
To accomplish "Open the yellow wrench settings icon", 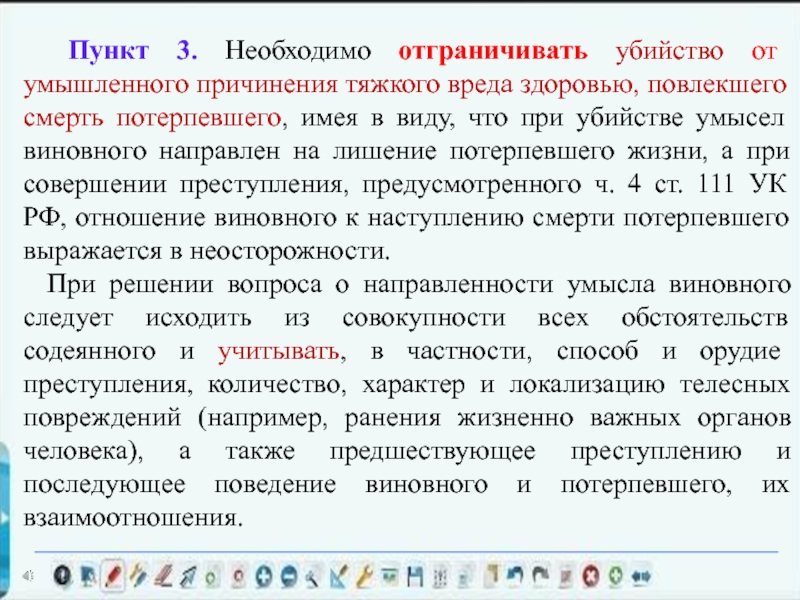I will 364,577.
